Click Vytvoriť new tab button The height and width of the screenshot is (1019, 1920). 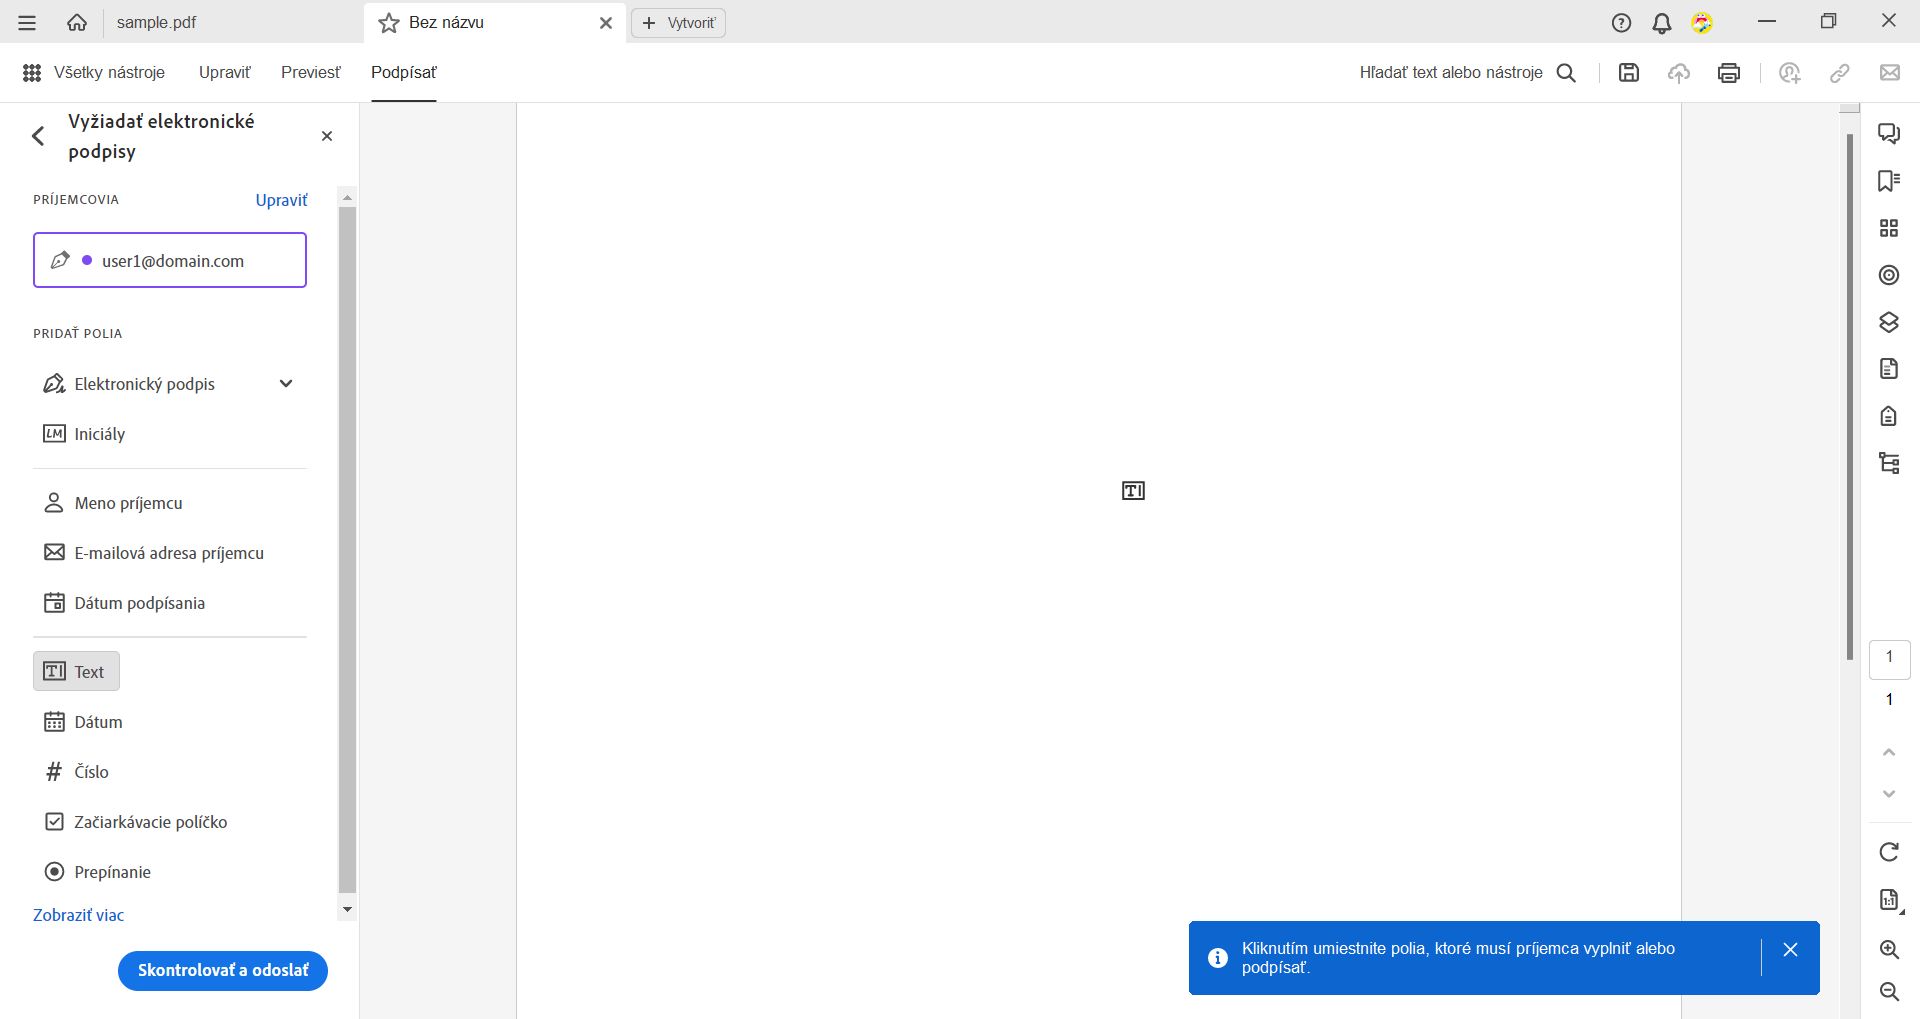pos(679,23)
